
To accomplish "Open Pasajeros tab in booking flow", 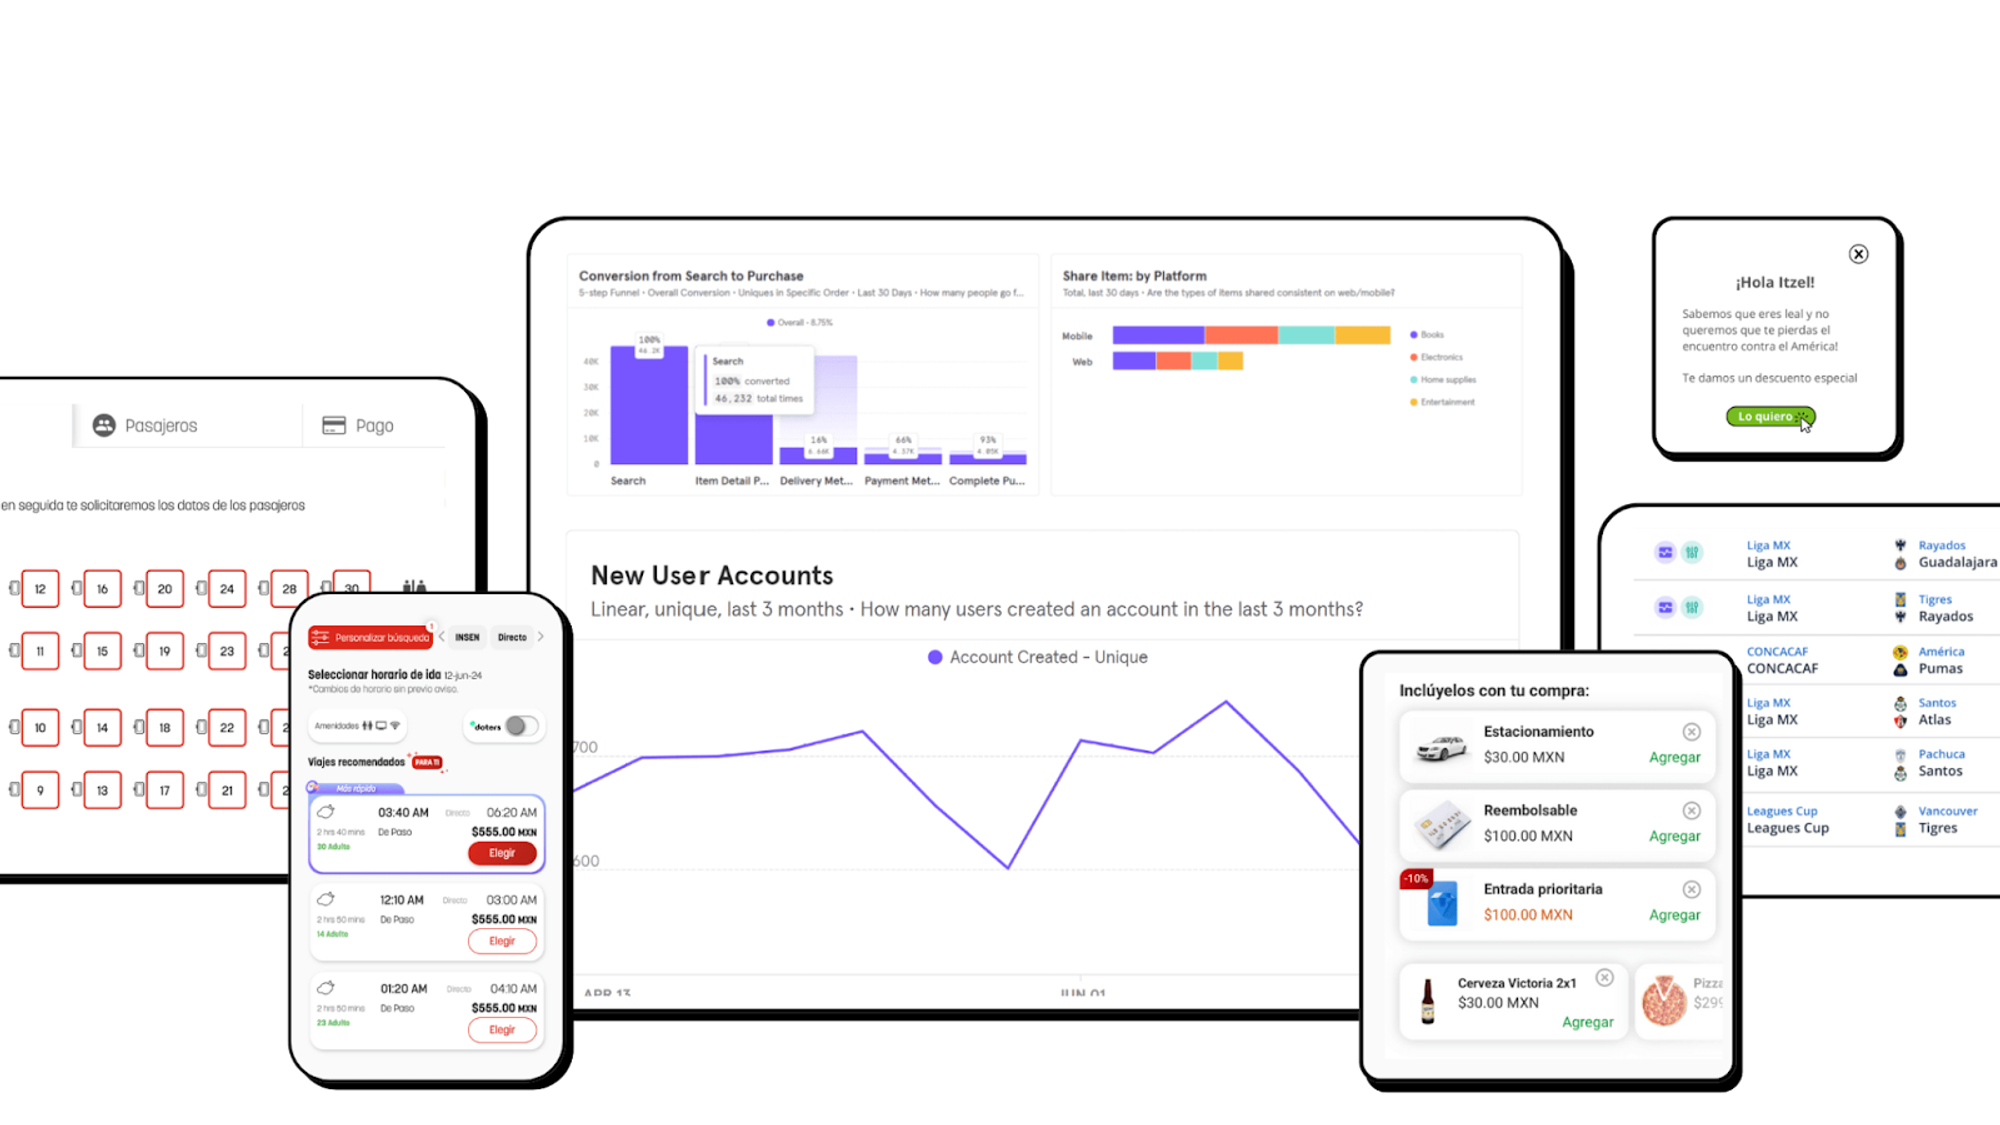I will [161, 424].
